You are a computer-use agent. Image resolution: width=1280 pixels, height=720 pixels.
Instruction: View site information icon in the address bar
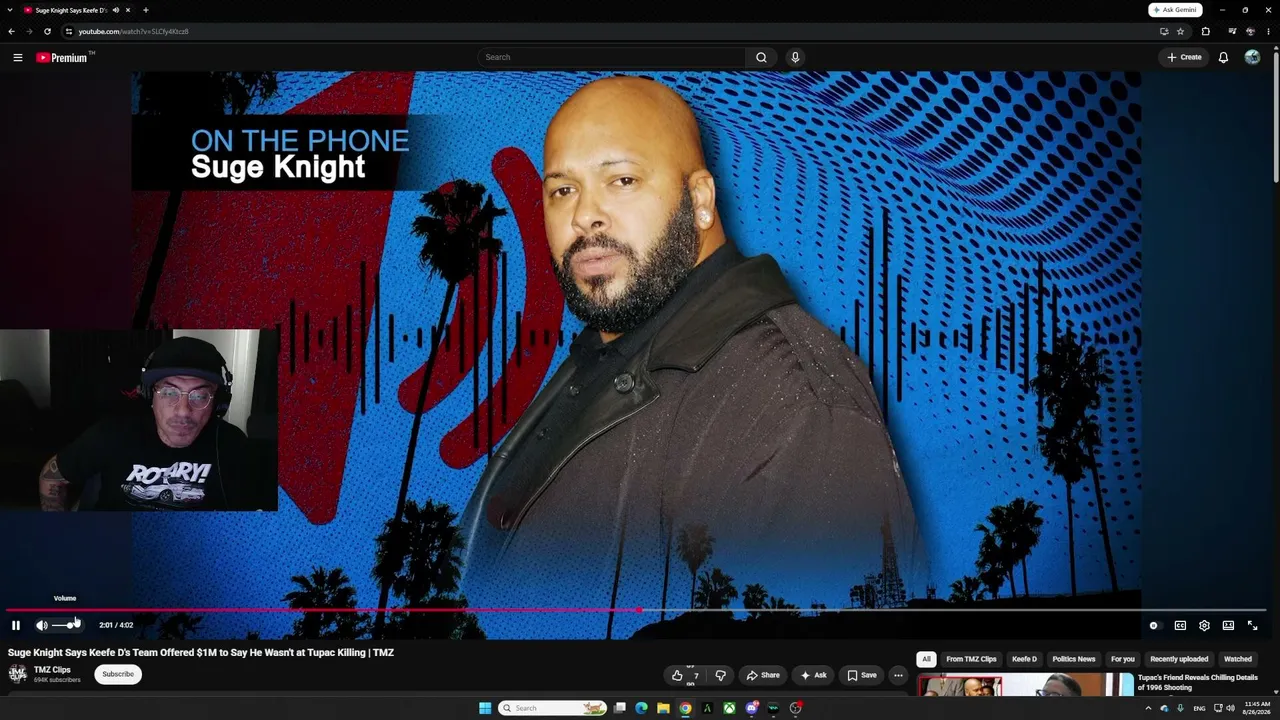pos(68,31)
